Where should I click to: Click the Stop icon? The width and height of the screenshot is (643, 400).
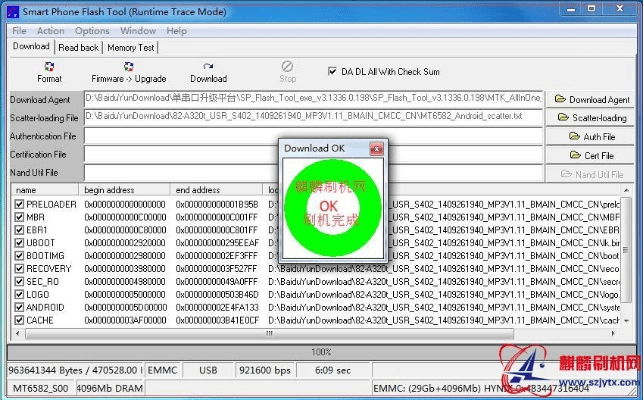[x=288, y=67]
